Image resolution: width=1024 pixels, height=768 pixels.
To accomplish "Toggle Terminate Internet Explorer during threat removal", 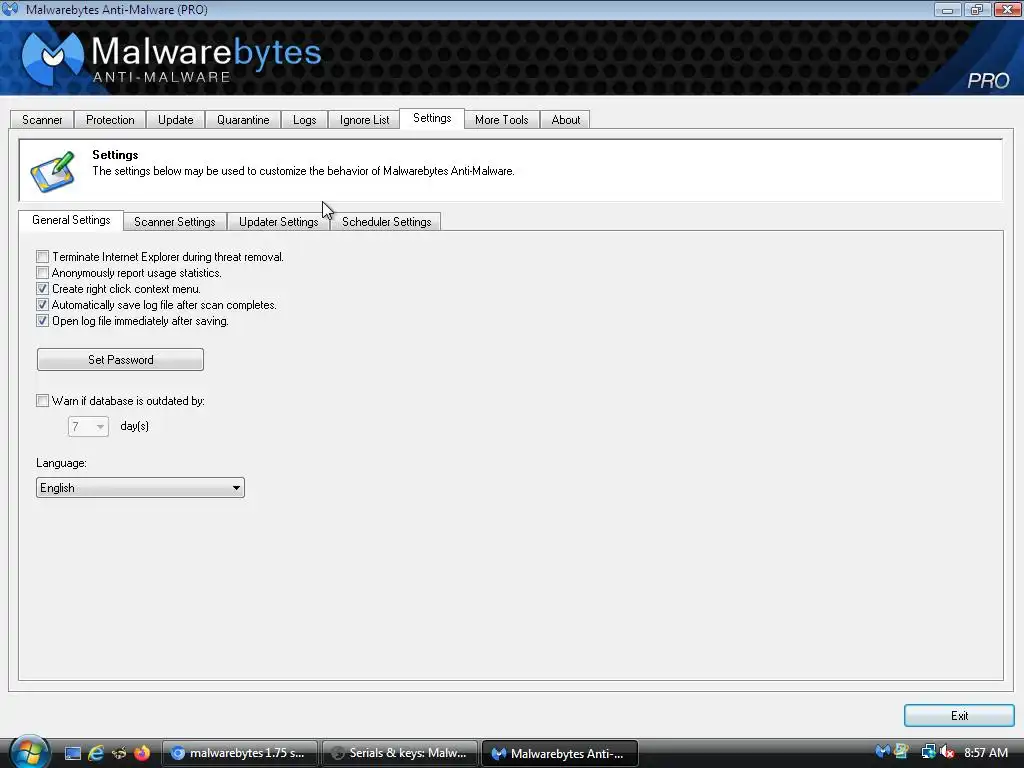I will click(x=42, y=257).
